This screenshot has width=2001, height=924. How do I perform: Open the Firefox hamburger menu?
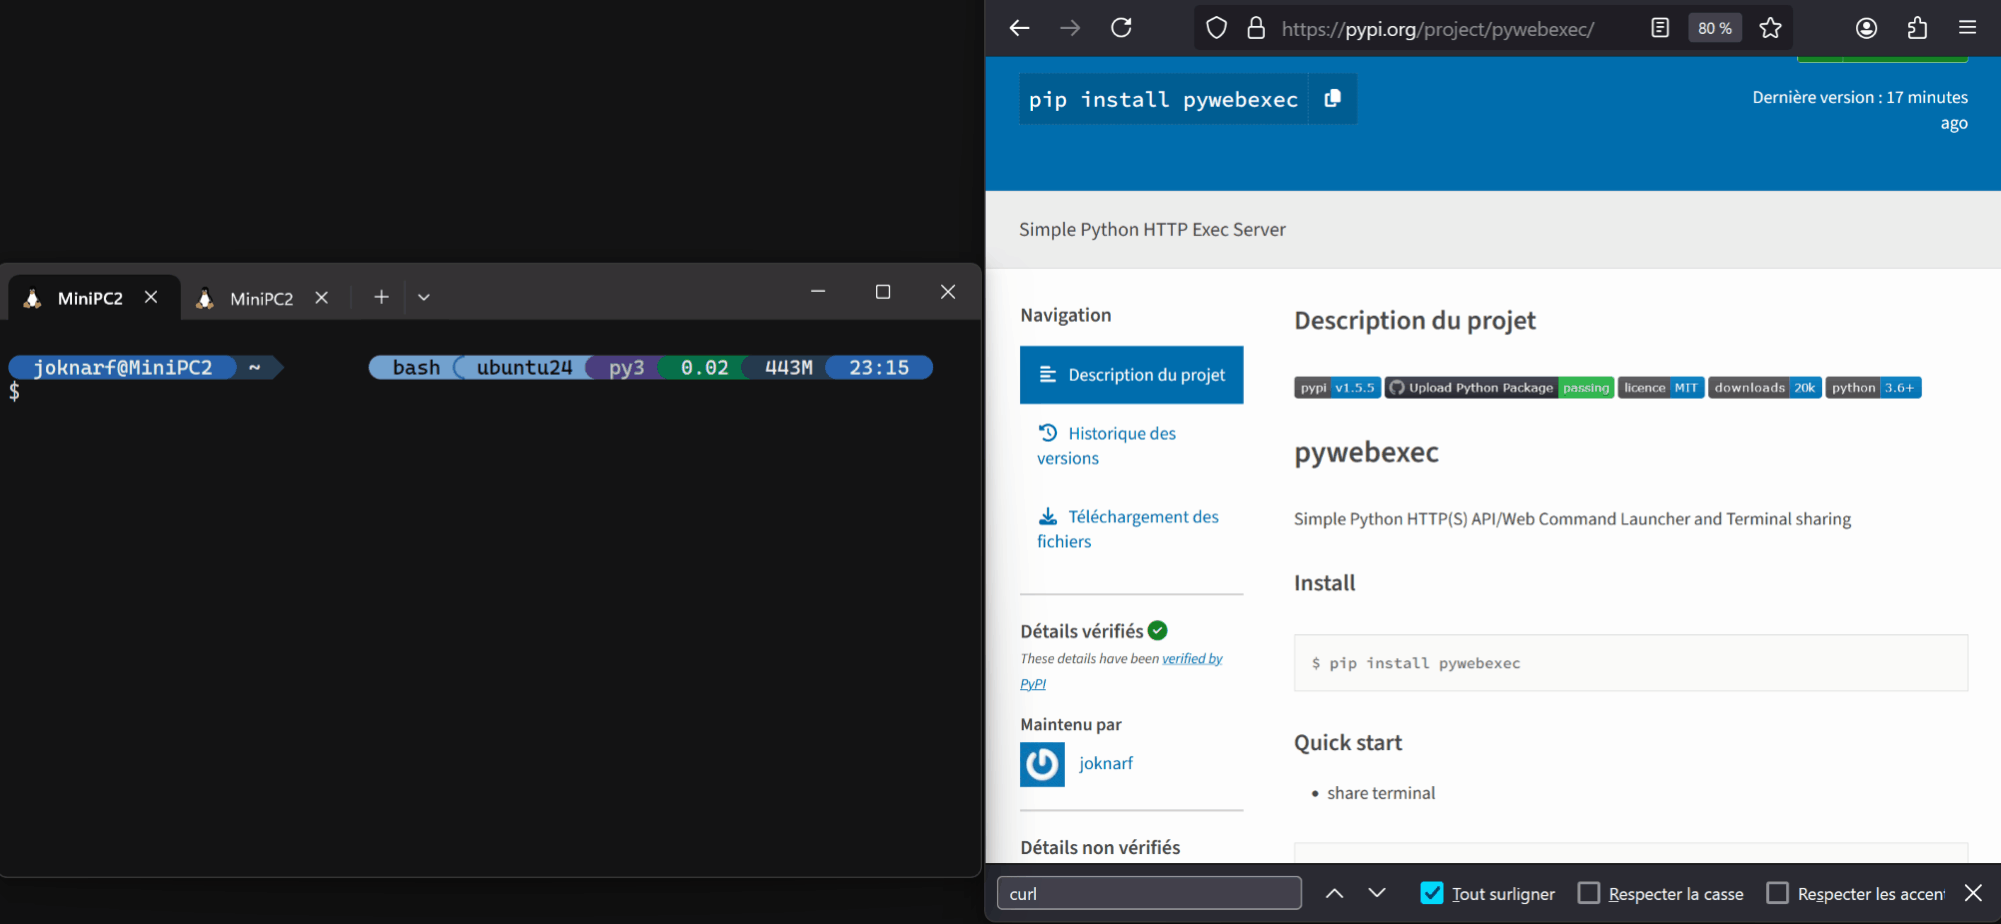click(x=1968, y=28)
